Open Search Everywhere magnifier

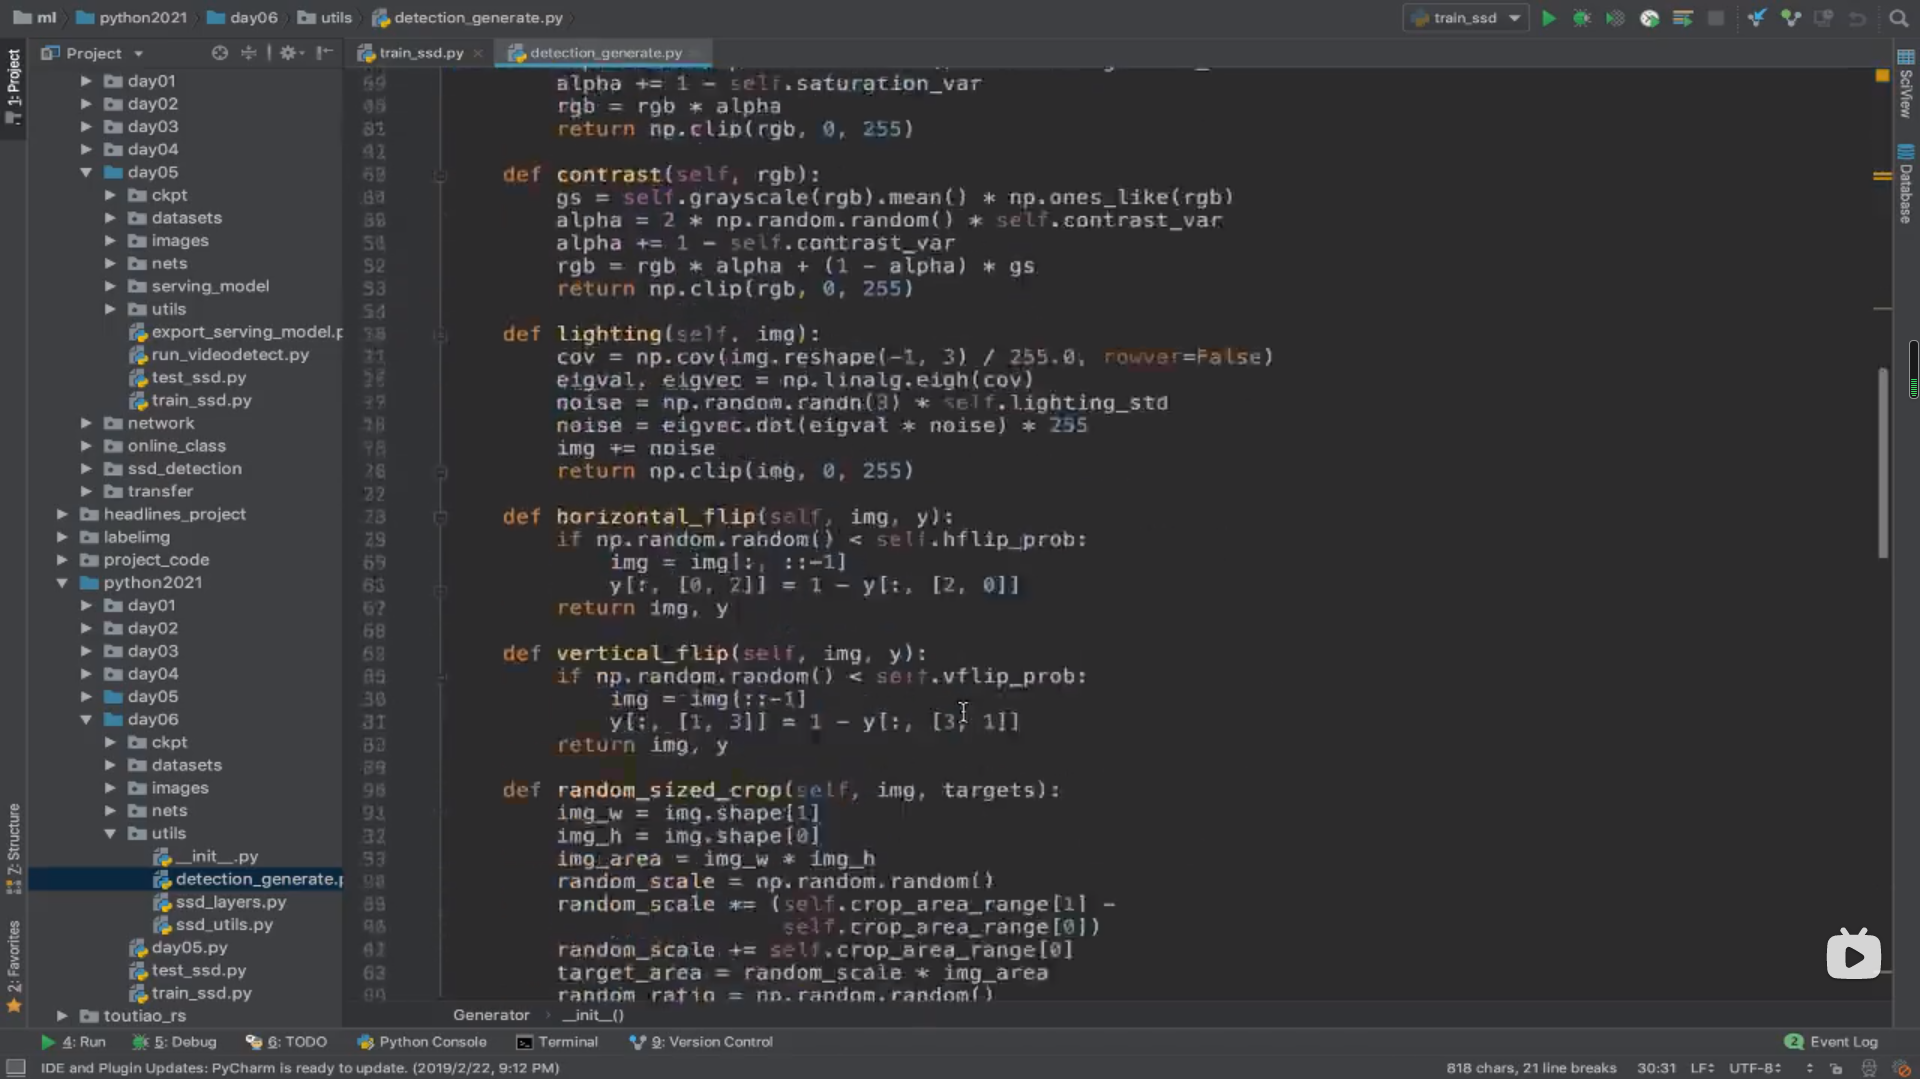coord(1898,18)
